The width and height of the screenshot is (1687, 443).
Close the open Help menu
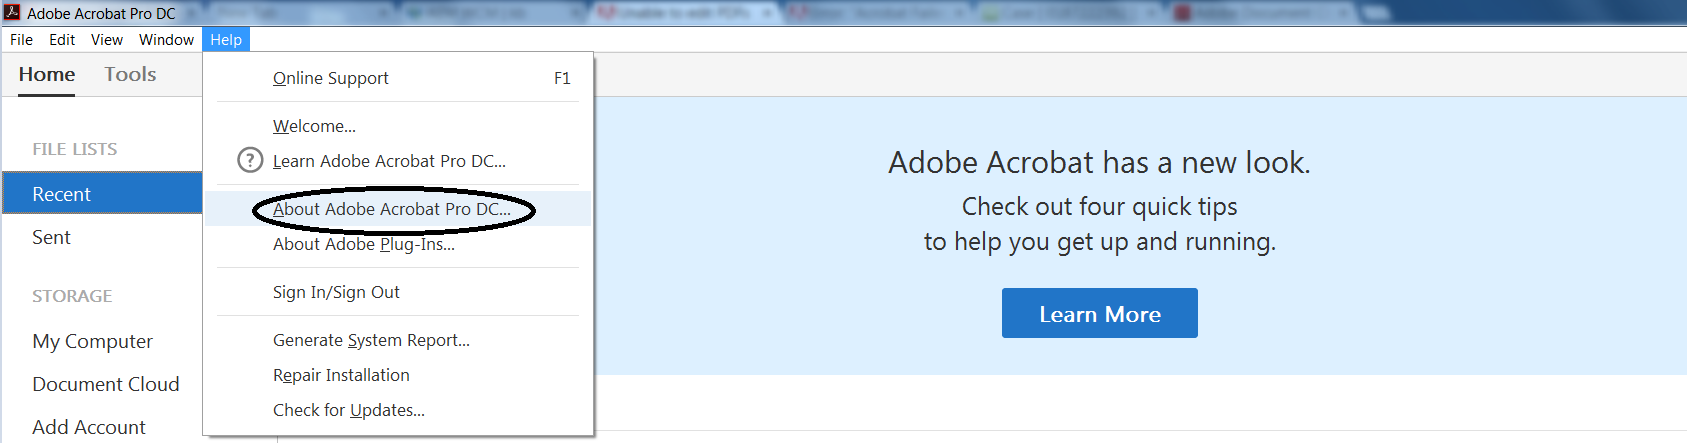point(226,40)
